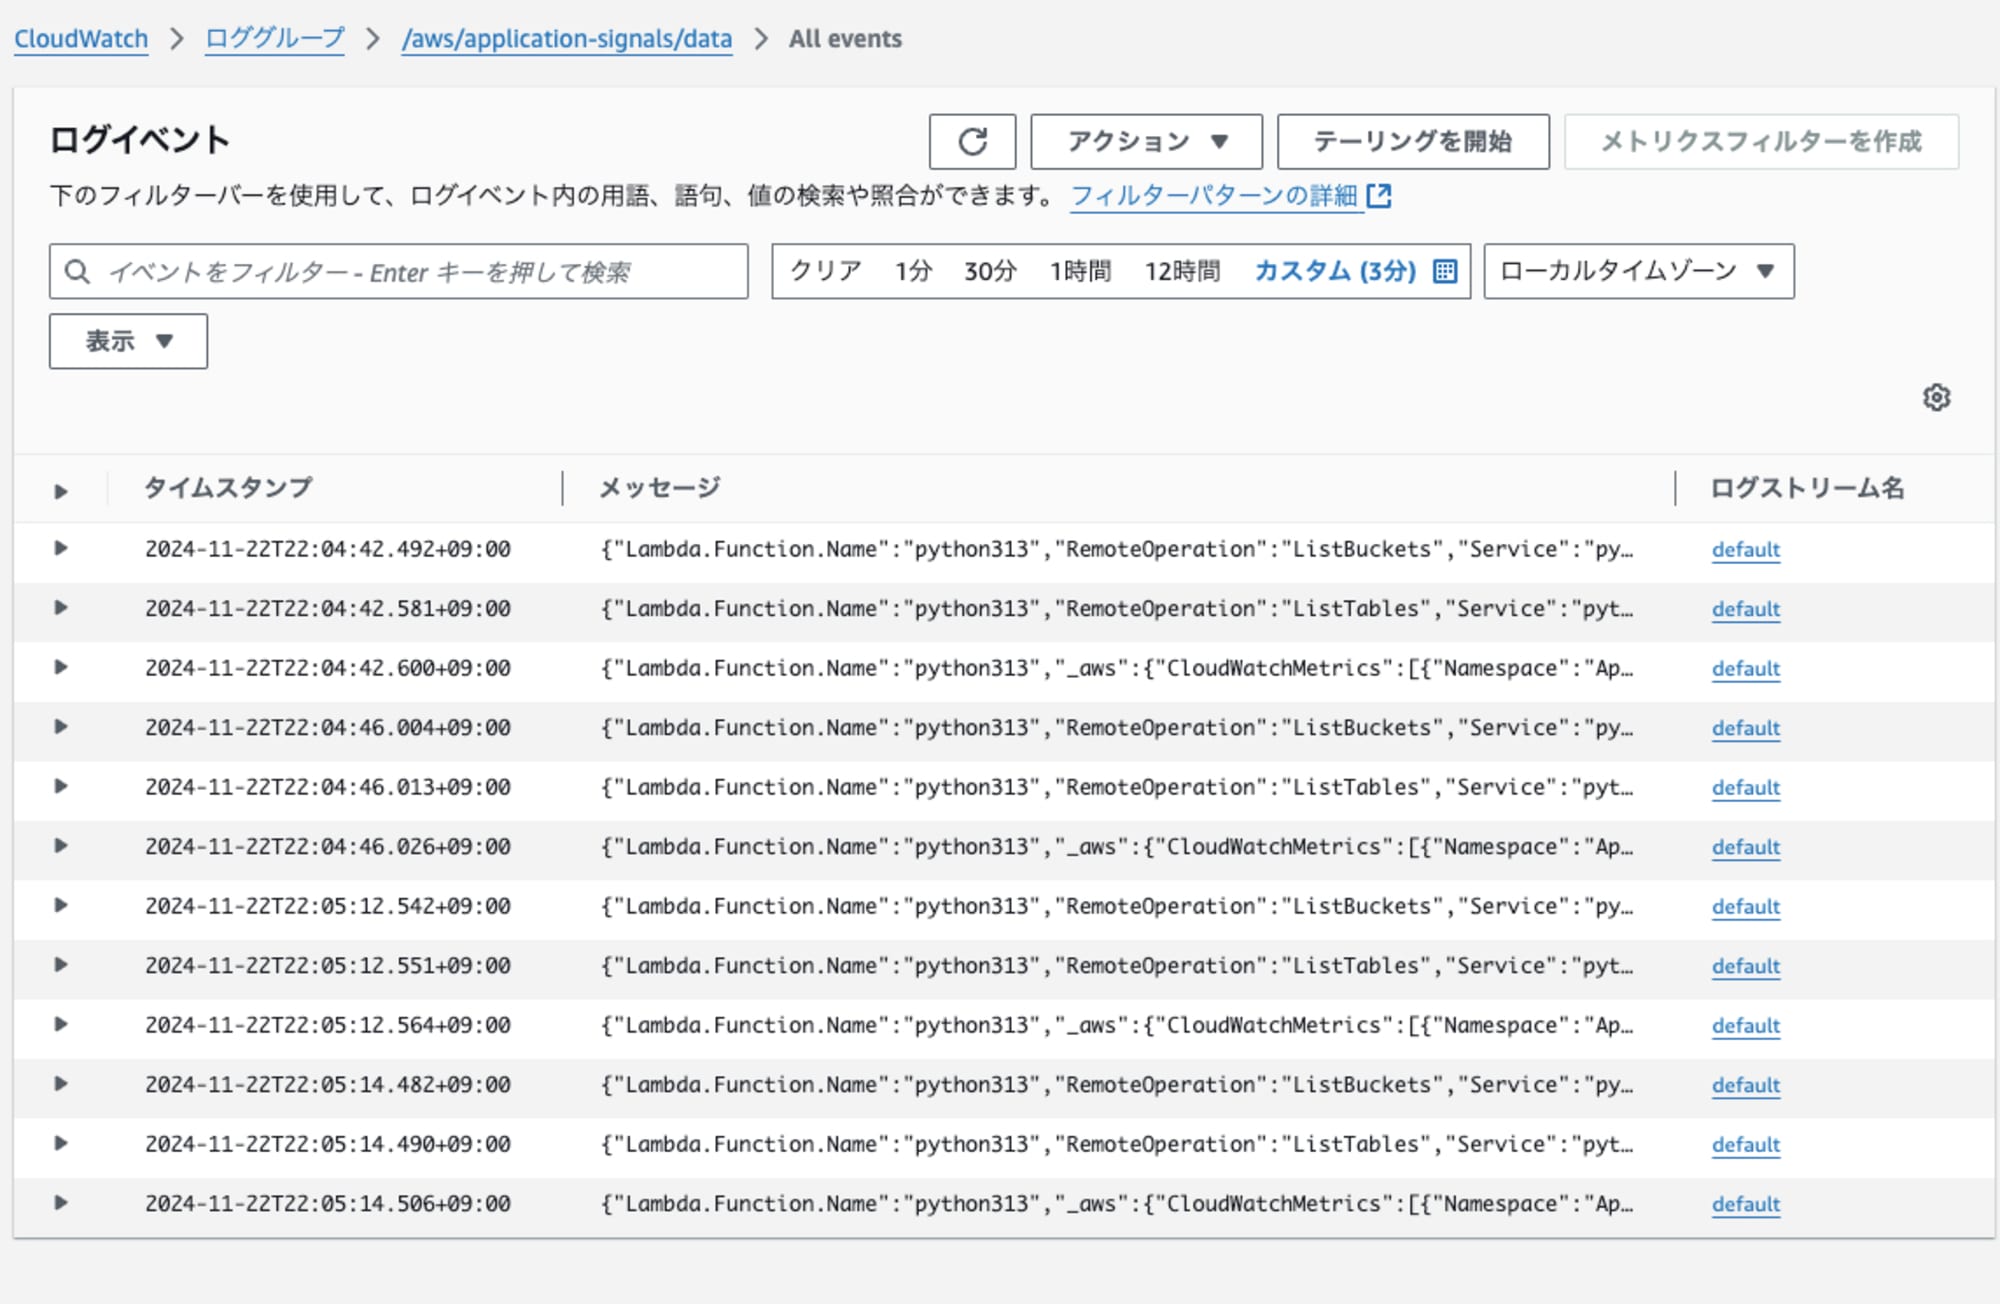The width and height of the screenshot is (2000, 1304).
Task: Click the external link icon after フィルターパターンの詳細
Action: 1379,195
